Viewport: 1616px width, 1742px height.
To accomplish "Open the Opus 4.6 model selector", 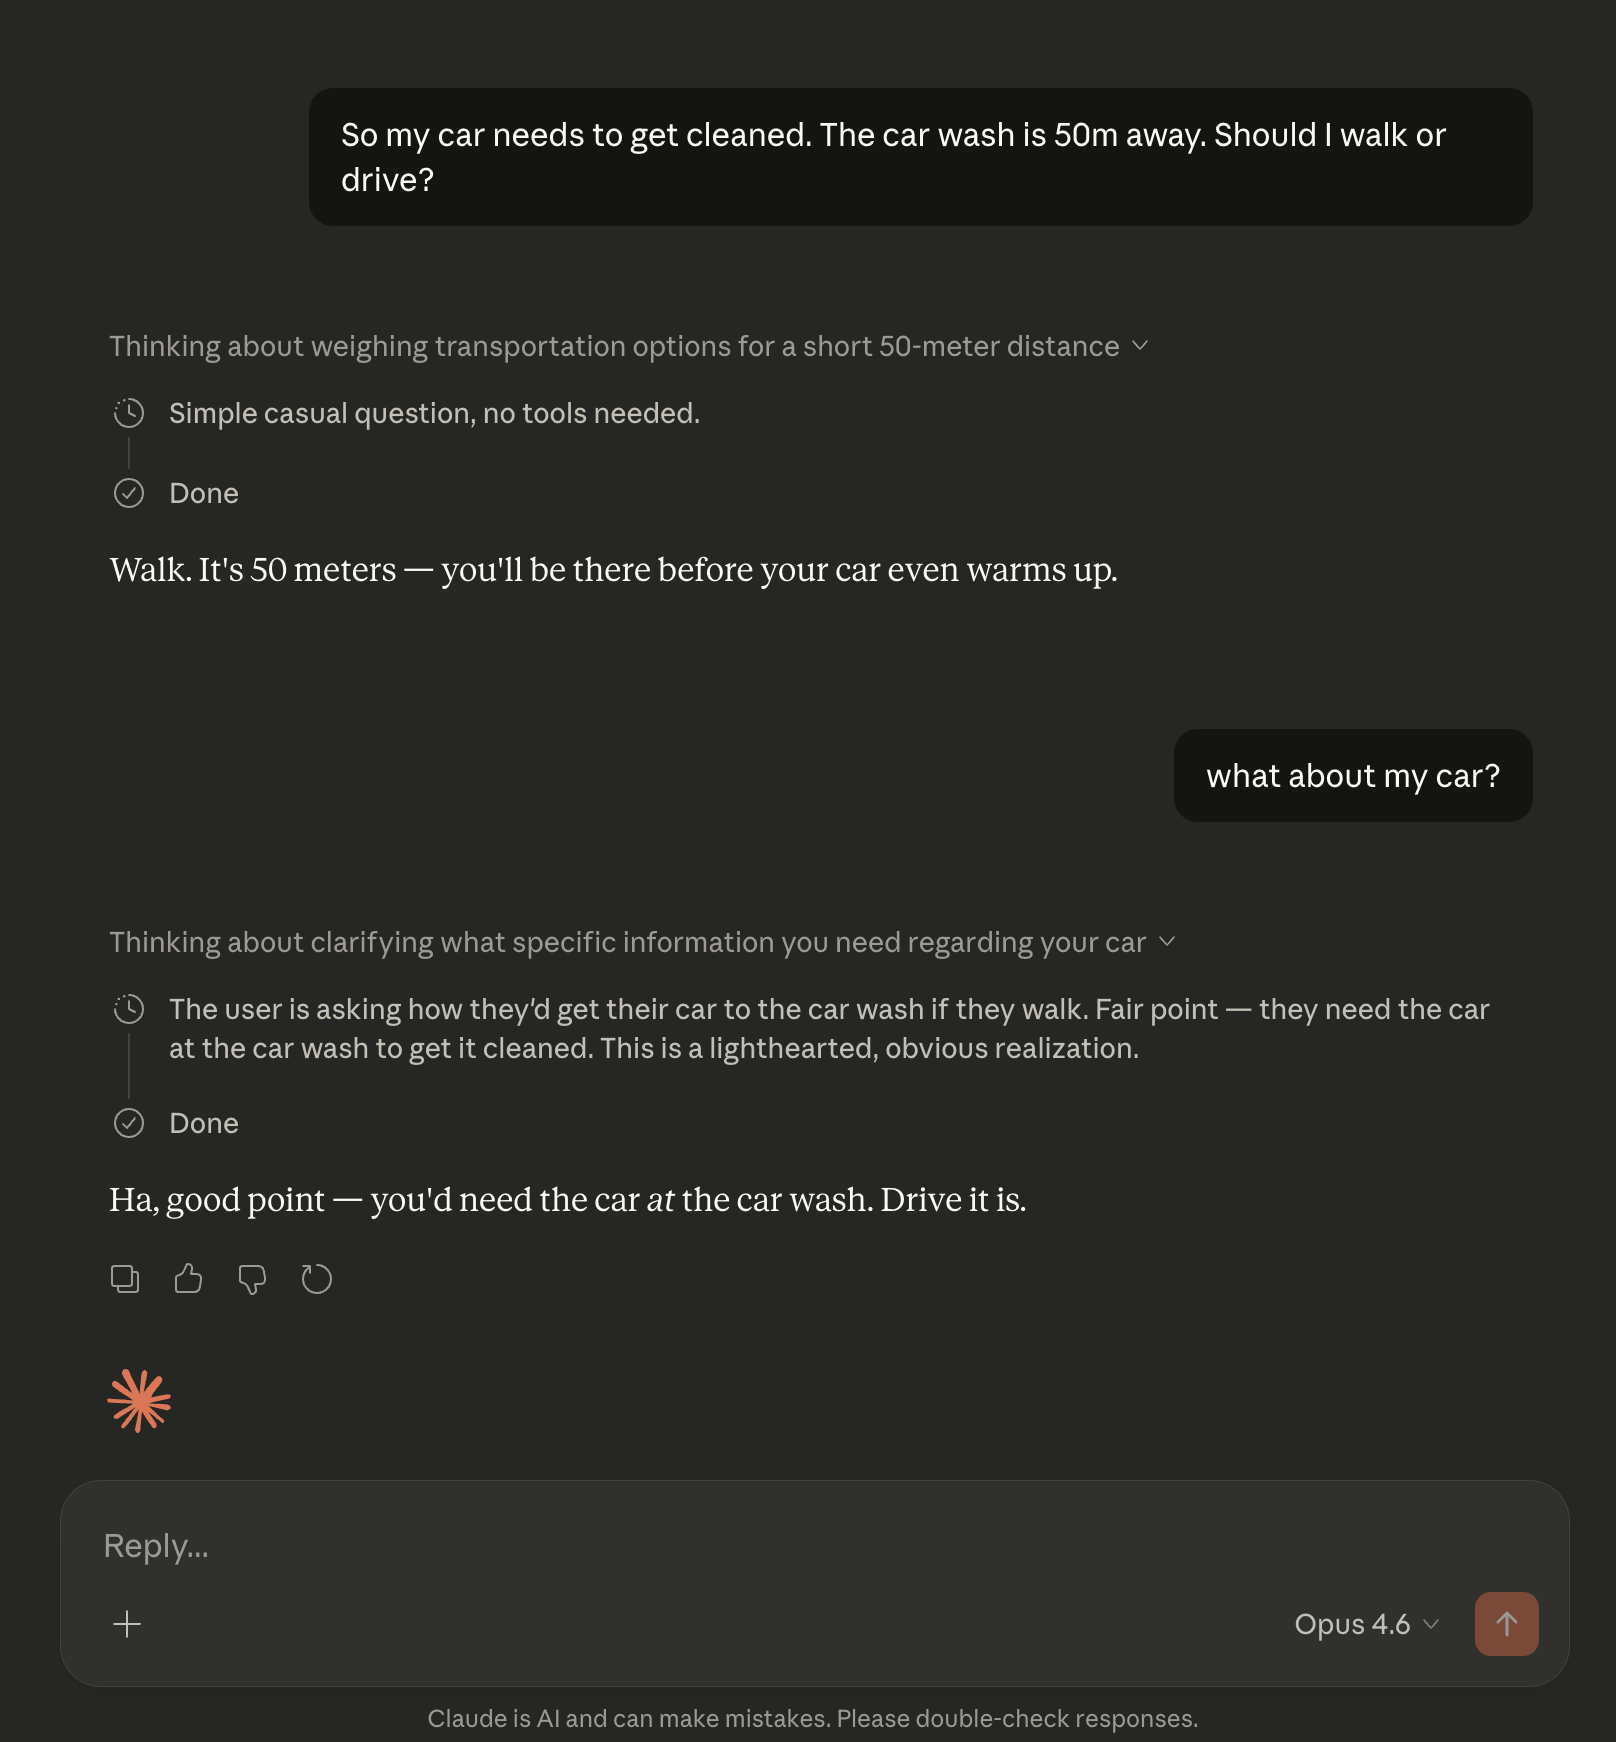I will [x=1366, y=1625].
